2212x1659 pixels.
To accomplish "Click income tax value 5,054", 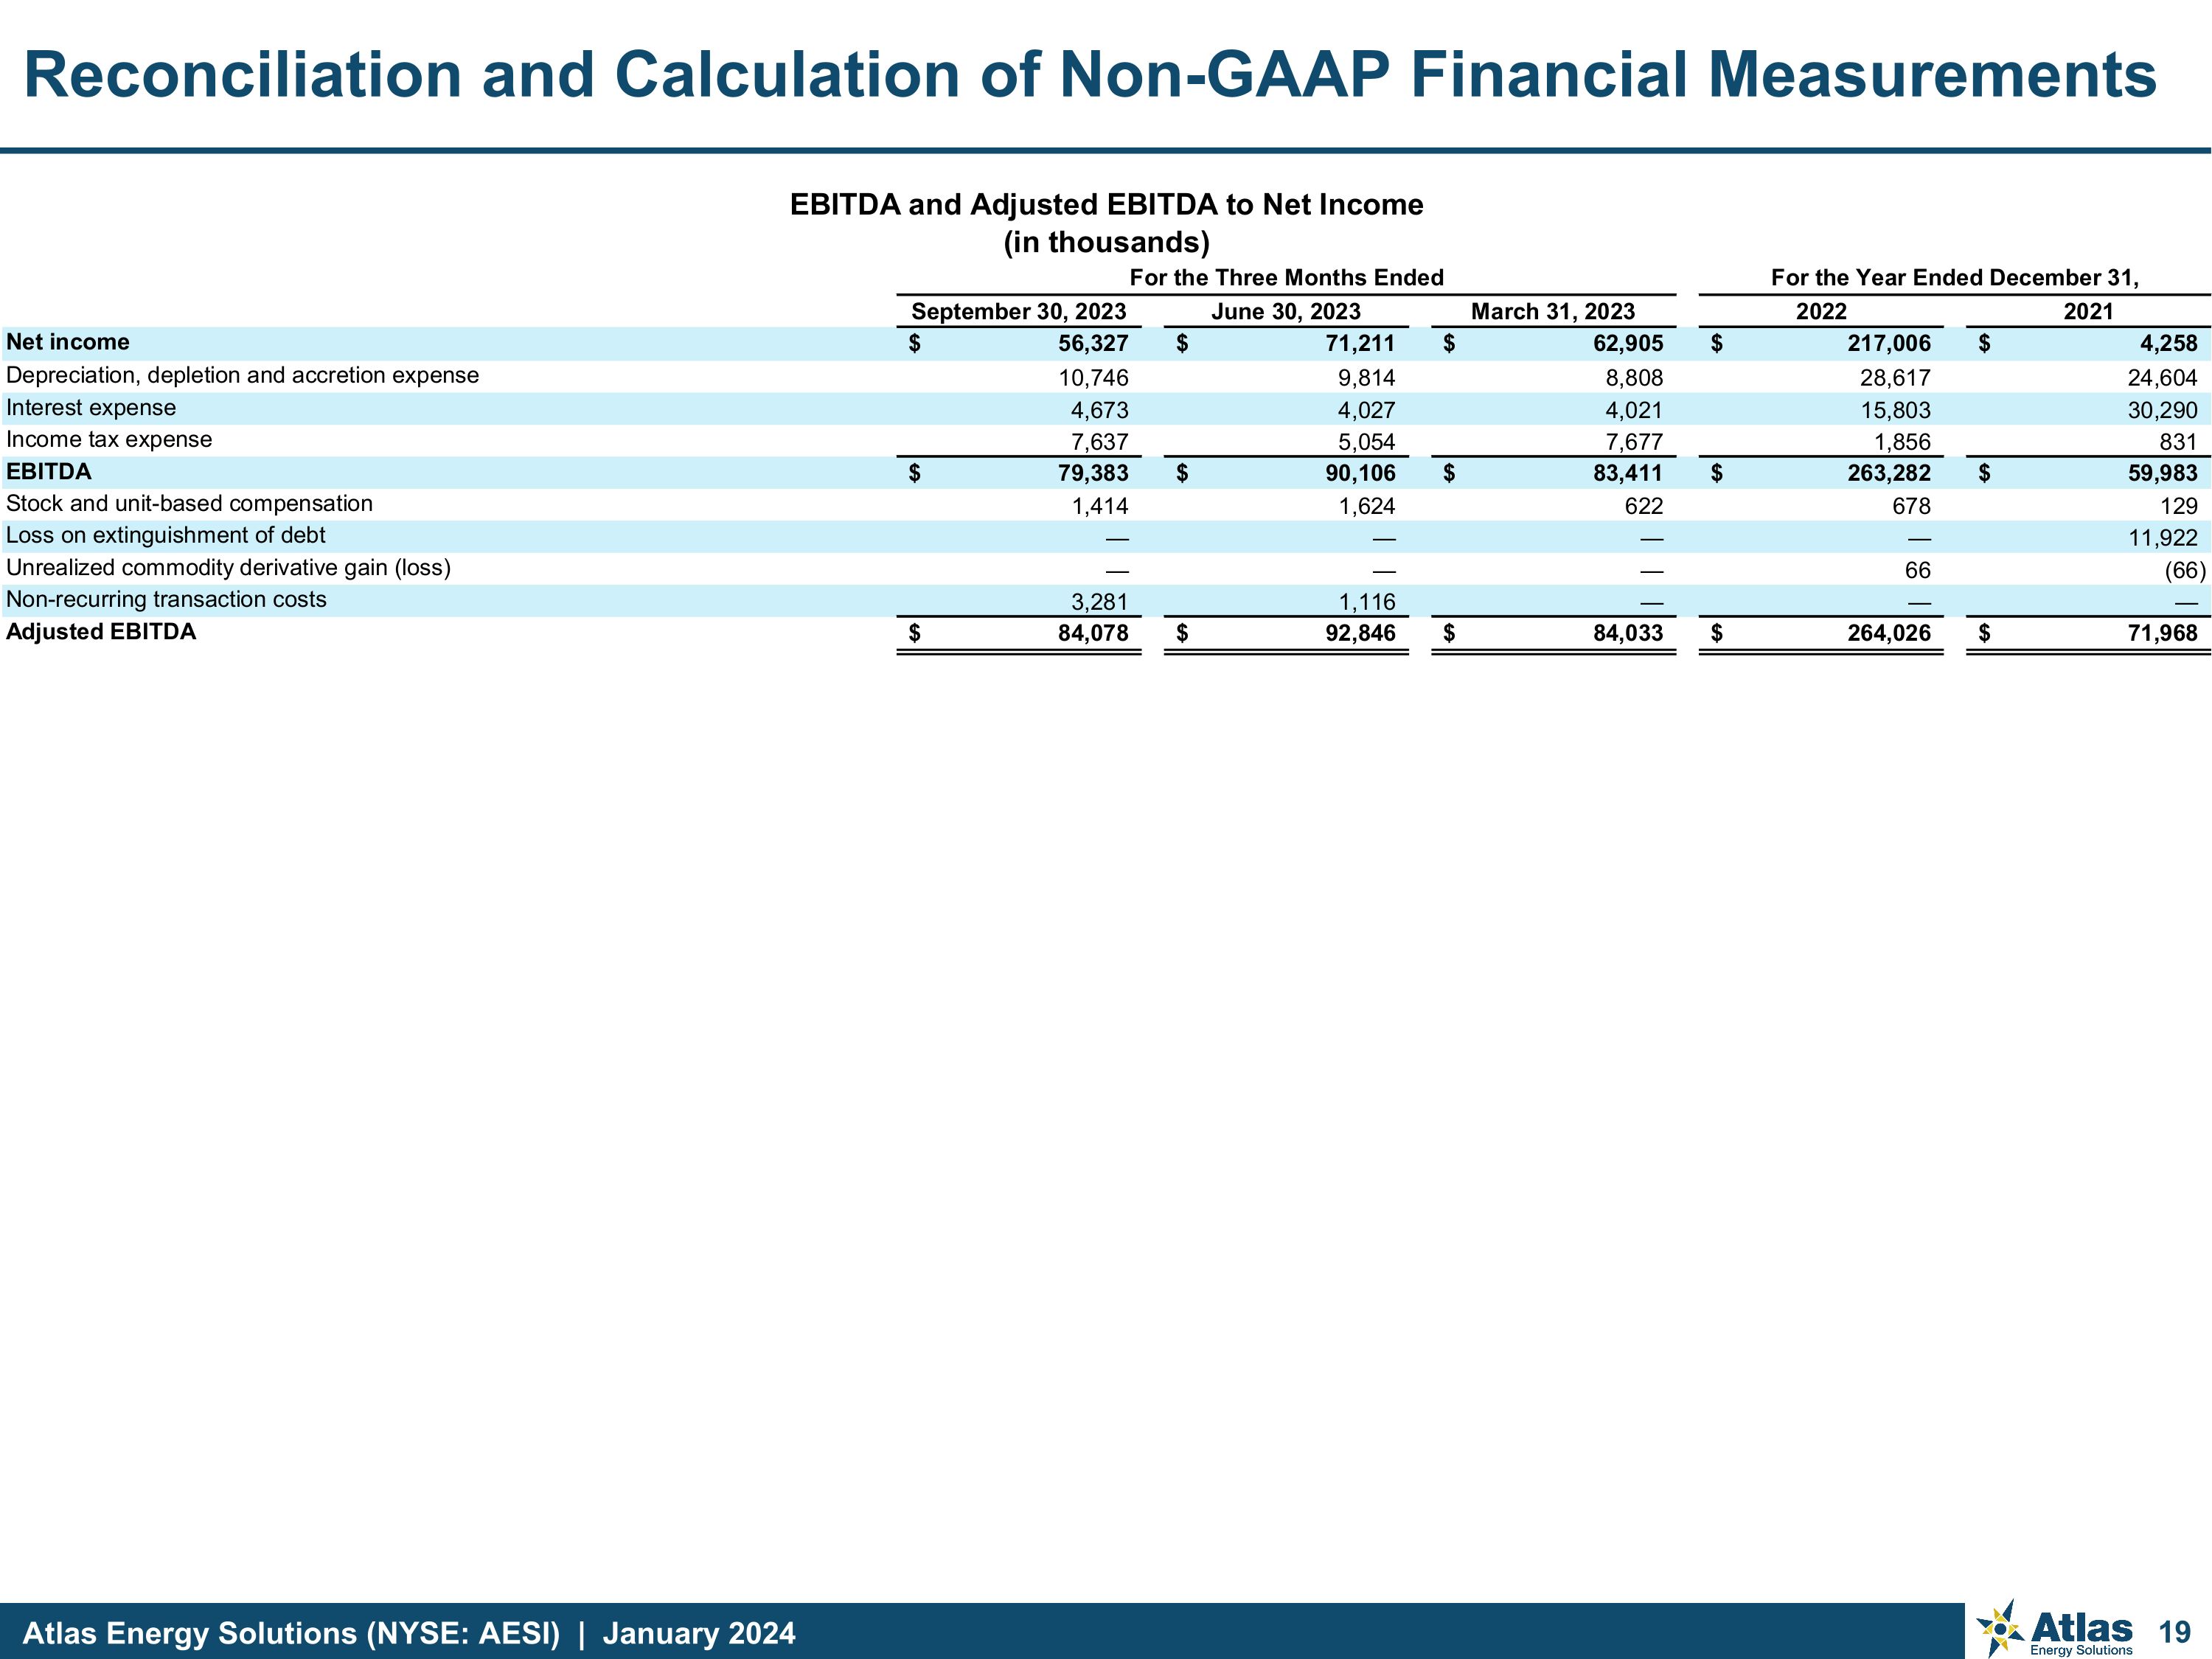I will (x=1366, y=442).
